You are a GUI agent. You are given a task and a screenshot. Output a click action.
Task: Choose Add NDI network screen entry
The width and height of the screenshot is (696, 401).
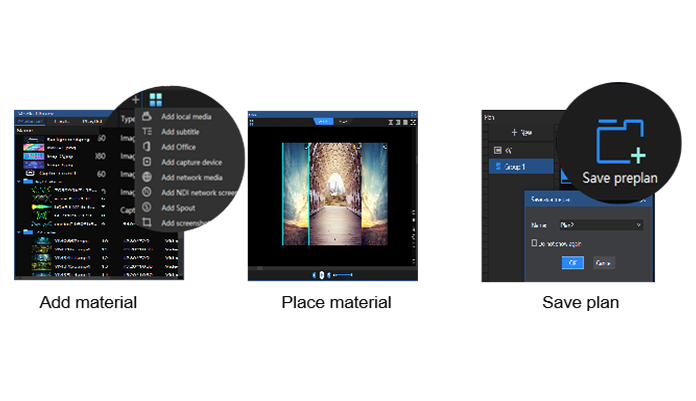[198, 193]
